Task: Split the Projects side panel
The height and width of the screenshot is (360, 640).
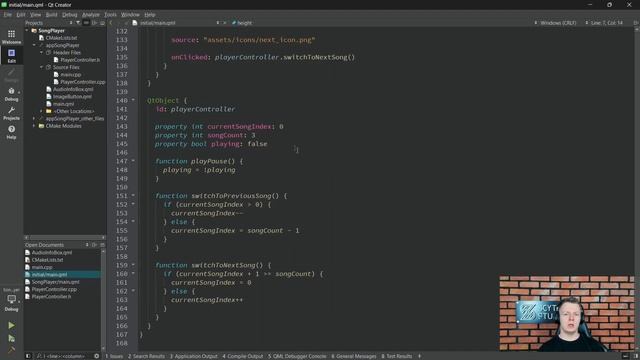Action: (x=94, y=23)
